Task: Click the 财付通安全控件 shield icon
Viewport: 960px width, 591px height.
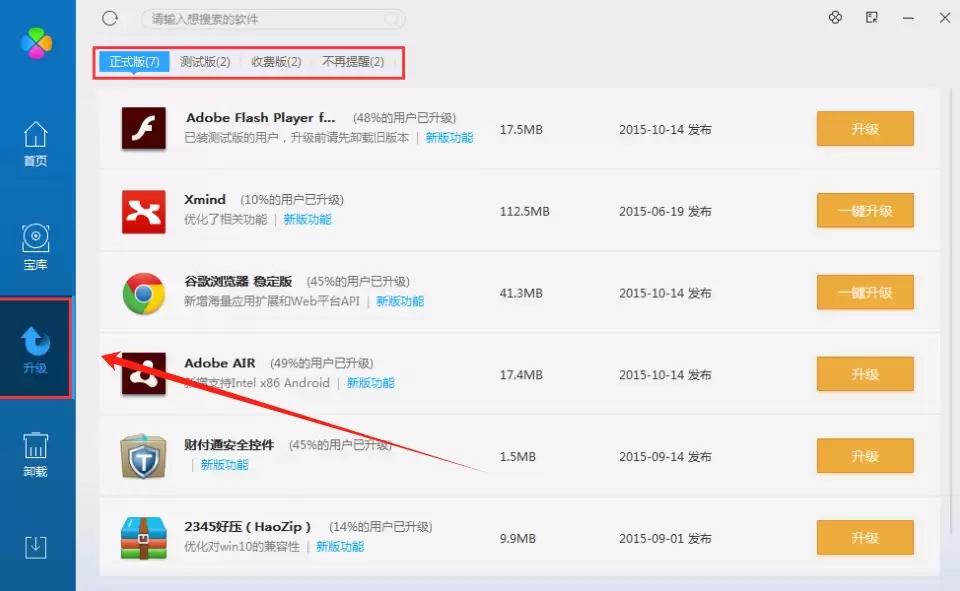Action: point(143,456)
